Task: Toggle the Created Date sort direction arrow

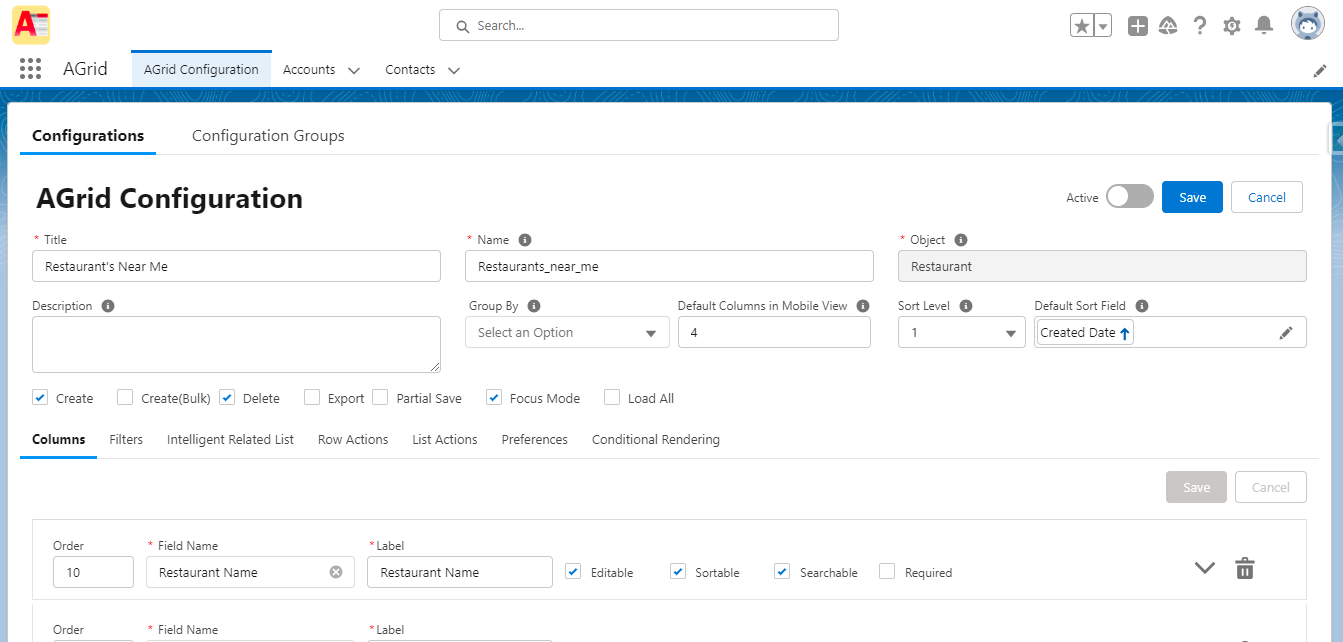Action: [1124, 334]
